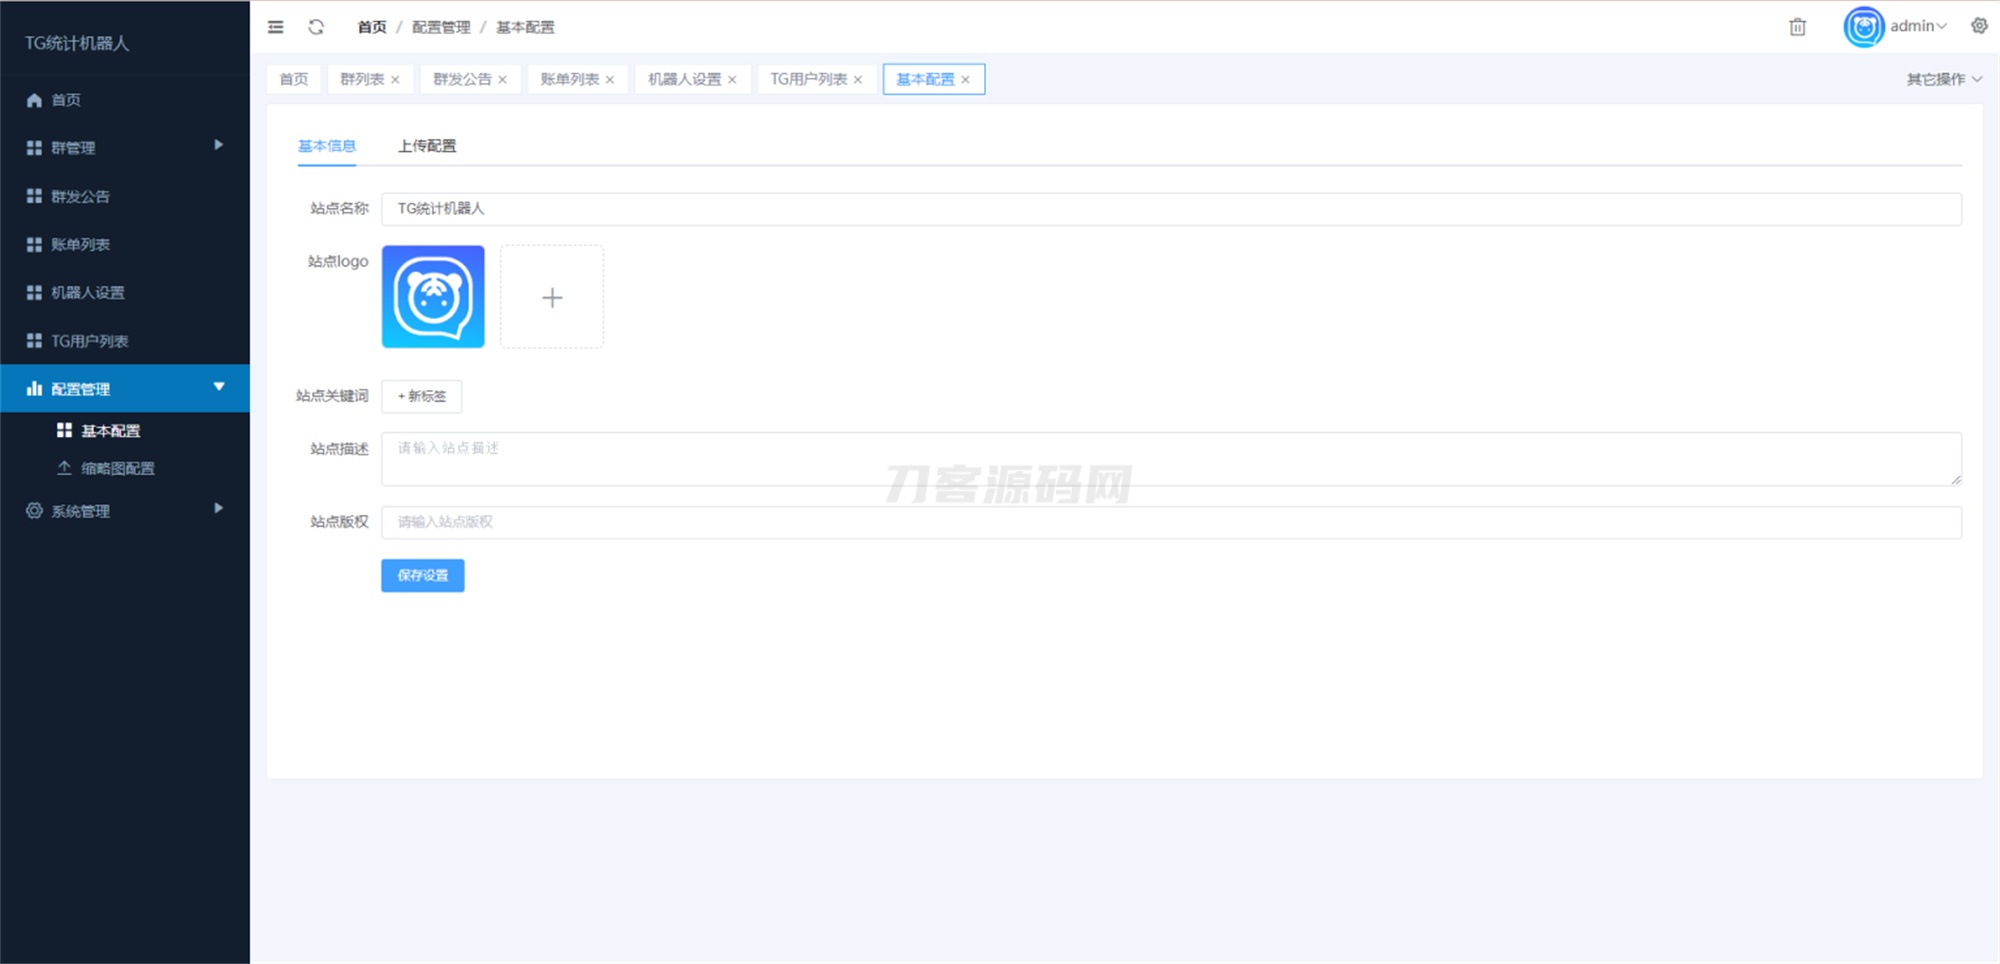Switch to the 机器人设置 tab

click(685, 79)
